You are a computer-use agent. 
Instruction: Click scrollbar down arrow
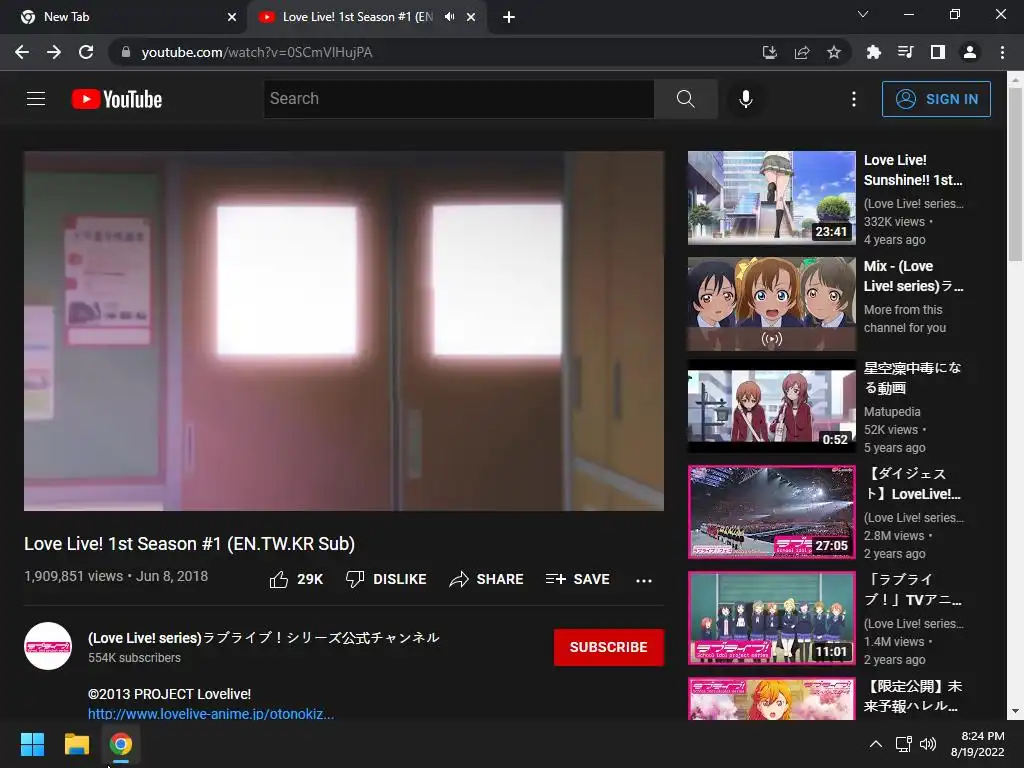click(1015, 711)
